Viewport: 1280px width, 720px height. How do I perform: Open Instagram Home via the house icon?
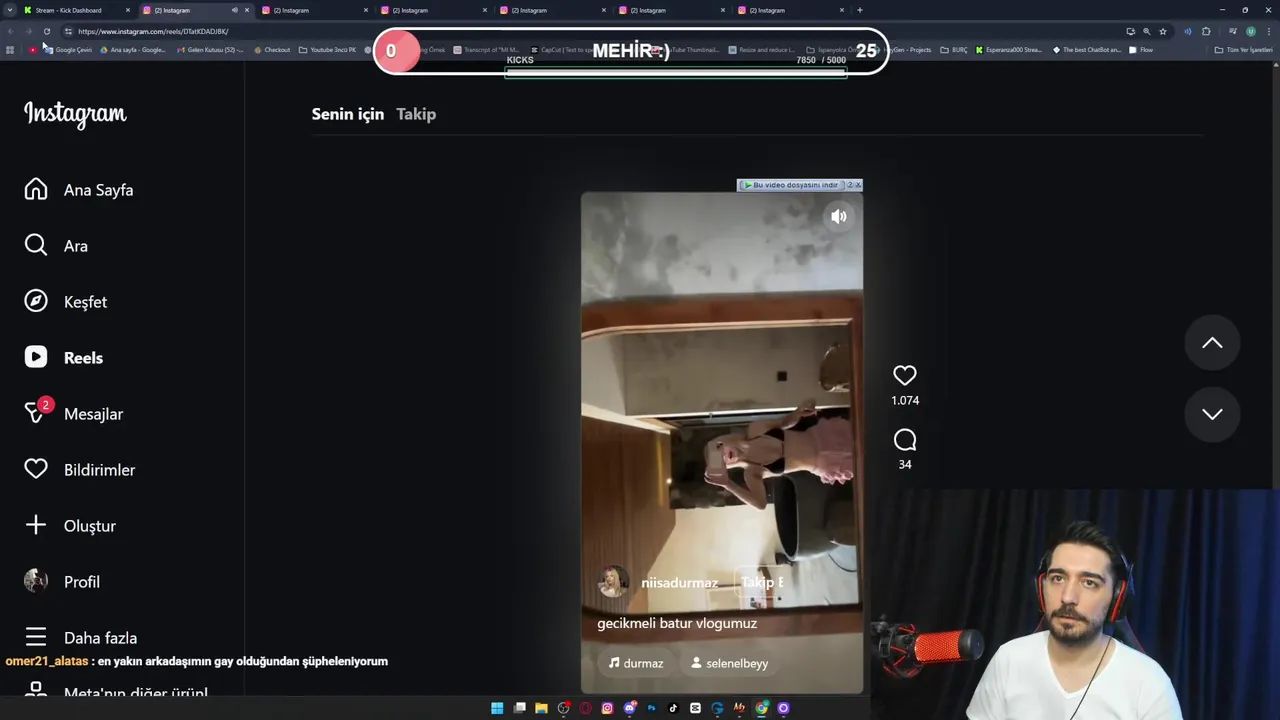tap(36, 190)
